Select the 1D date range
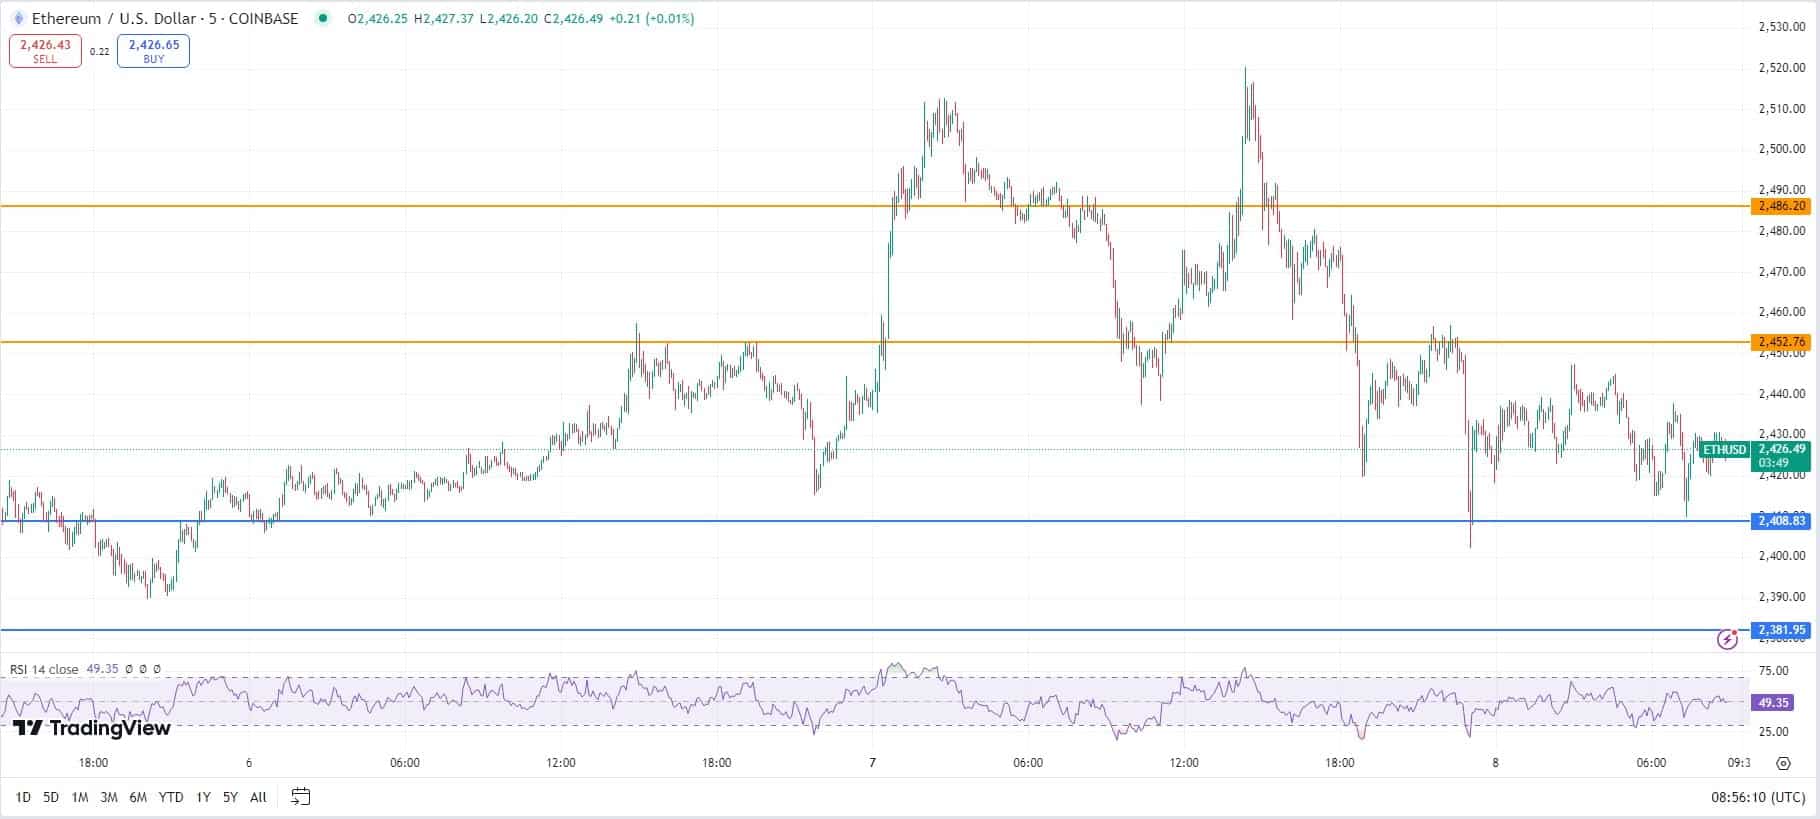 click(23, 797)
